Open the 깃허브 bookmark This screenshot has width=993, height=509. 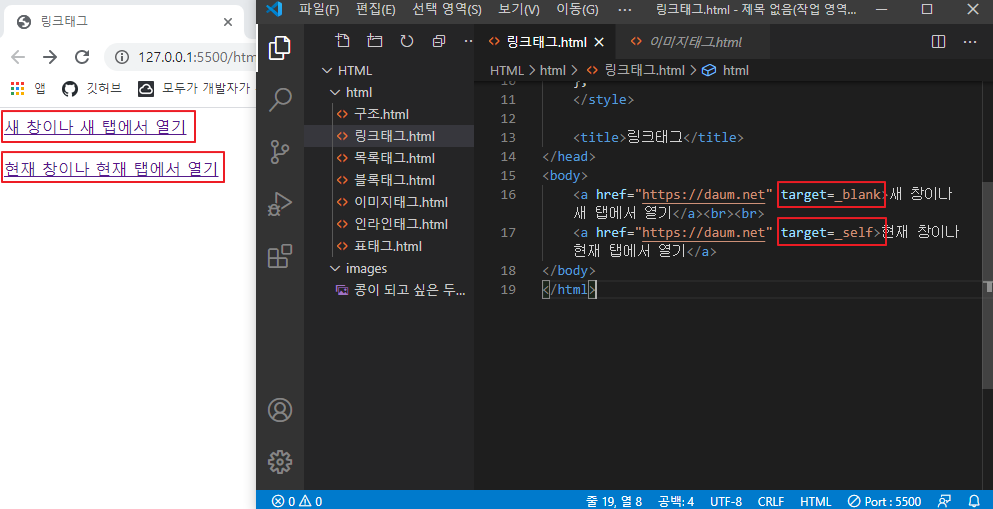[92, 89]
